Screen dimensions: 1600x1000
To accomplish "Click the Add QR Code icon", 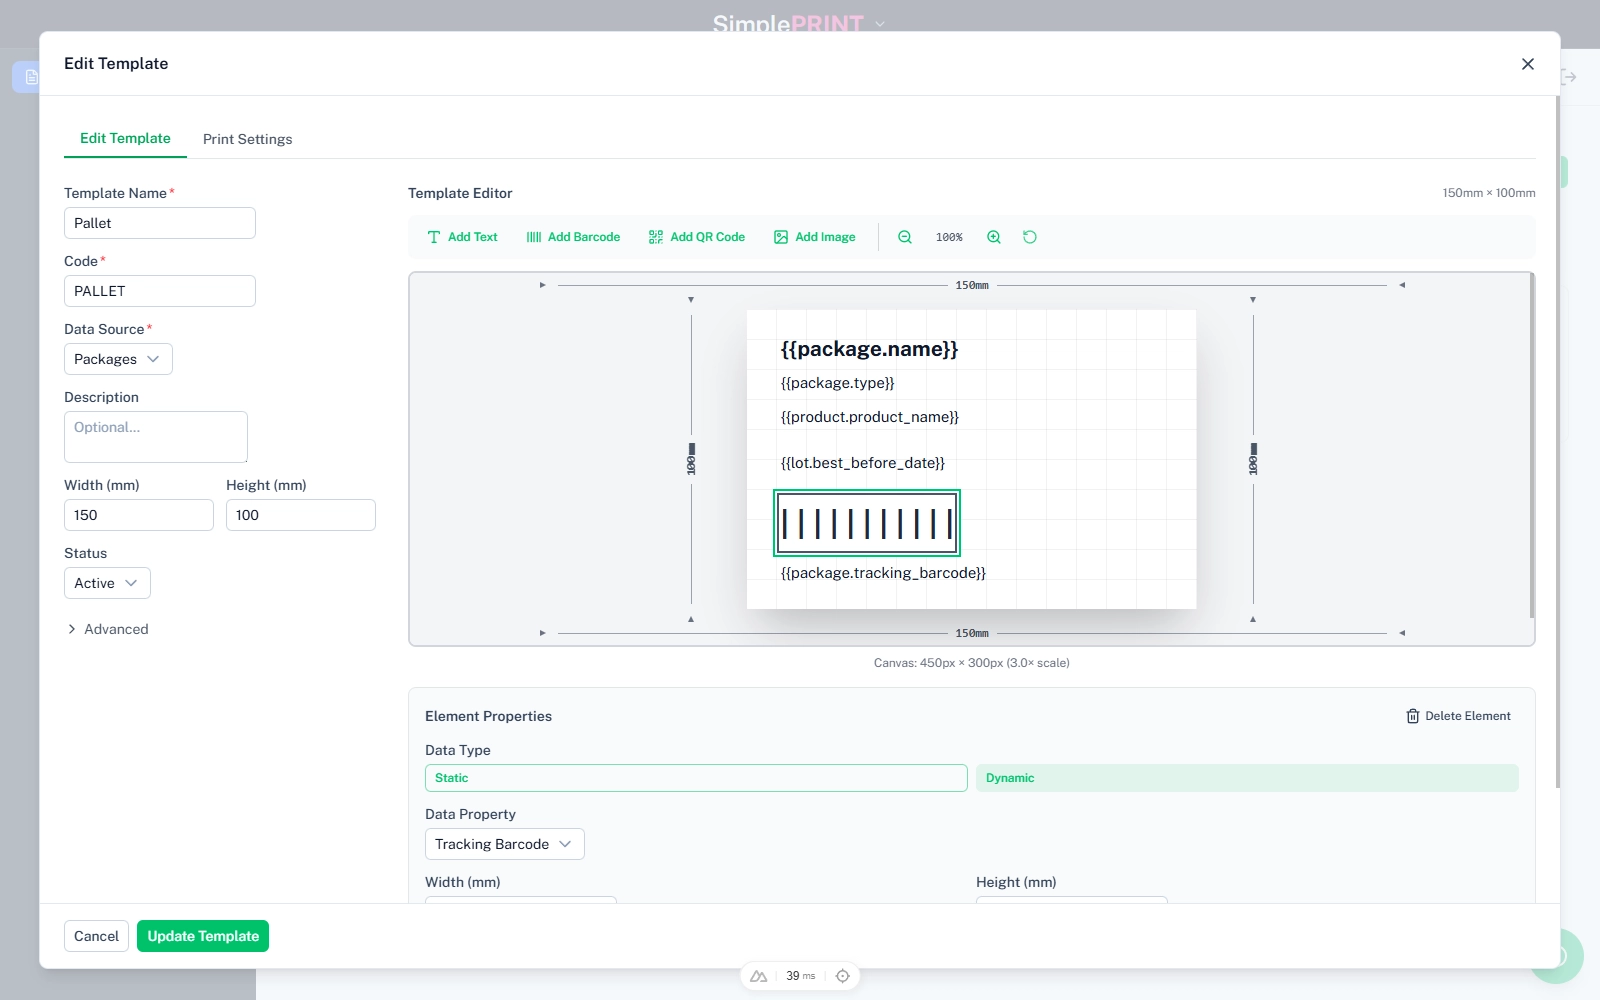I will (x=656, y=237).
